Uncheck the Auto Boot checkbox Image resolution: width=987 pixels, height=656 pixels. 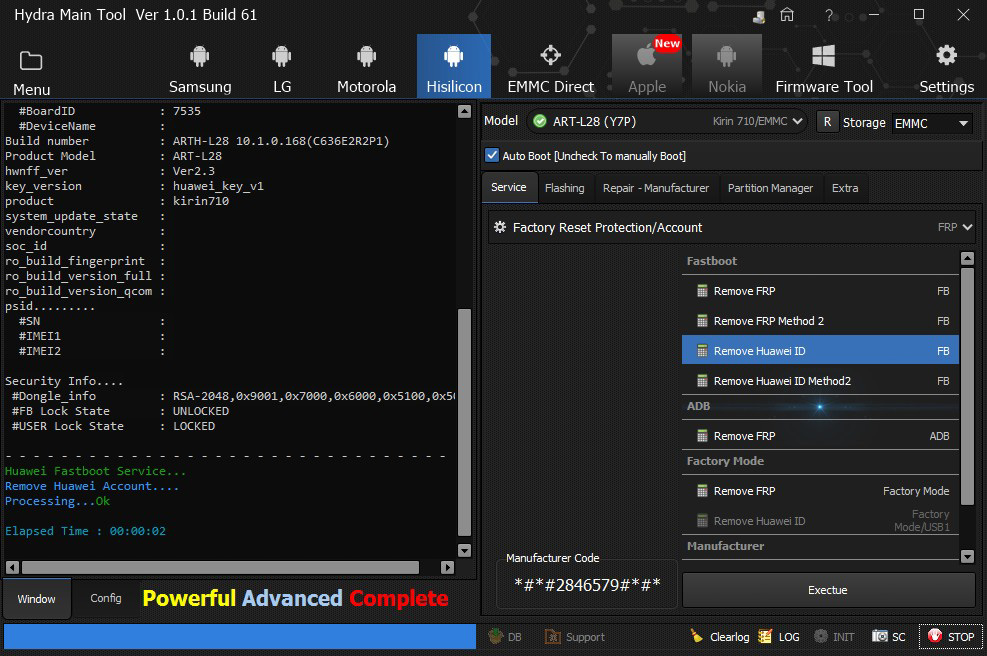click(492, 155)
